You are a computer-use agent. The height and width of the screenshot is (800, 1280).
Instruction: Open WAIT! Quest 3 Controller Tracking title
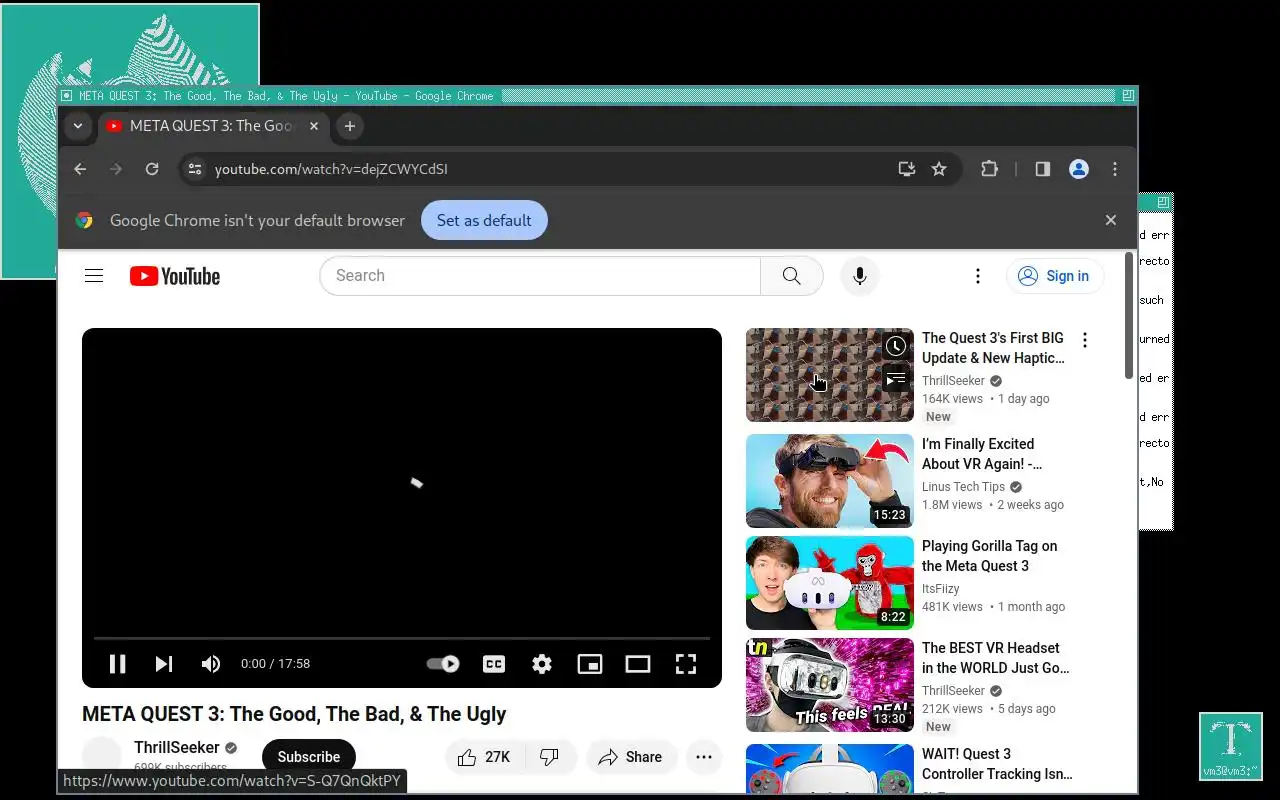pos(997,764)
